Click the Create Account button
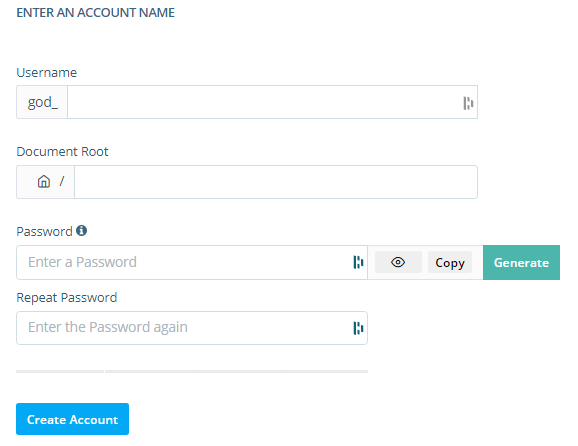578x446 pixels. coord(72,419)
